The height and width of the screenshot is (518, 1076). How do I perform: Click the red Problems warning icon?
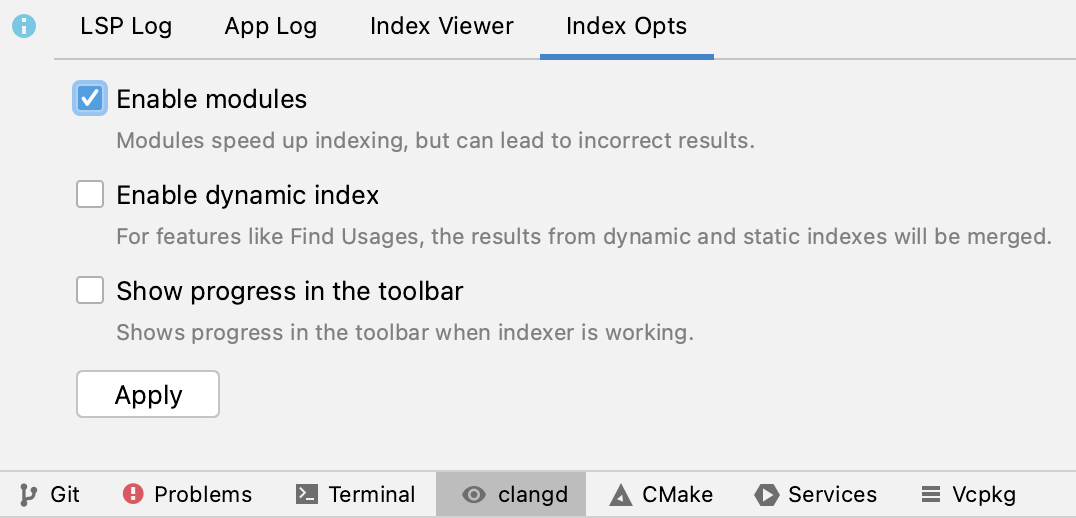[133, 495]
